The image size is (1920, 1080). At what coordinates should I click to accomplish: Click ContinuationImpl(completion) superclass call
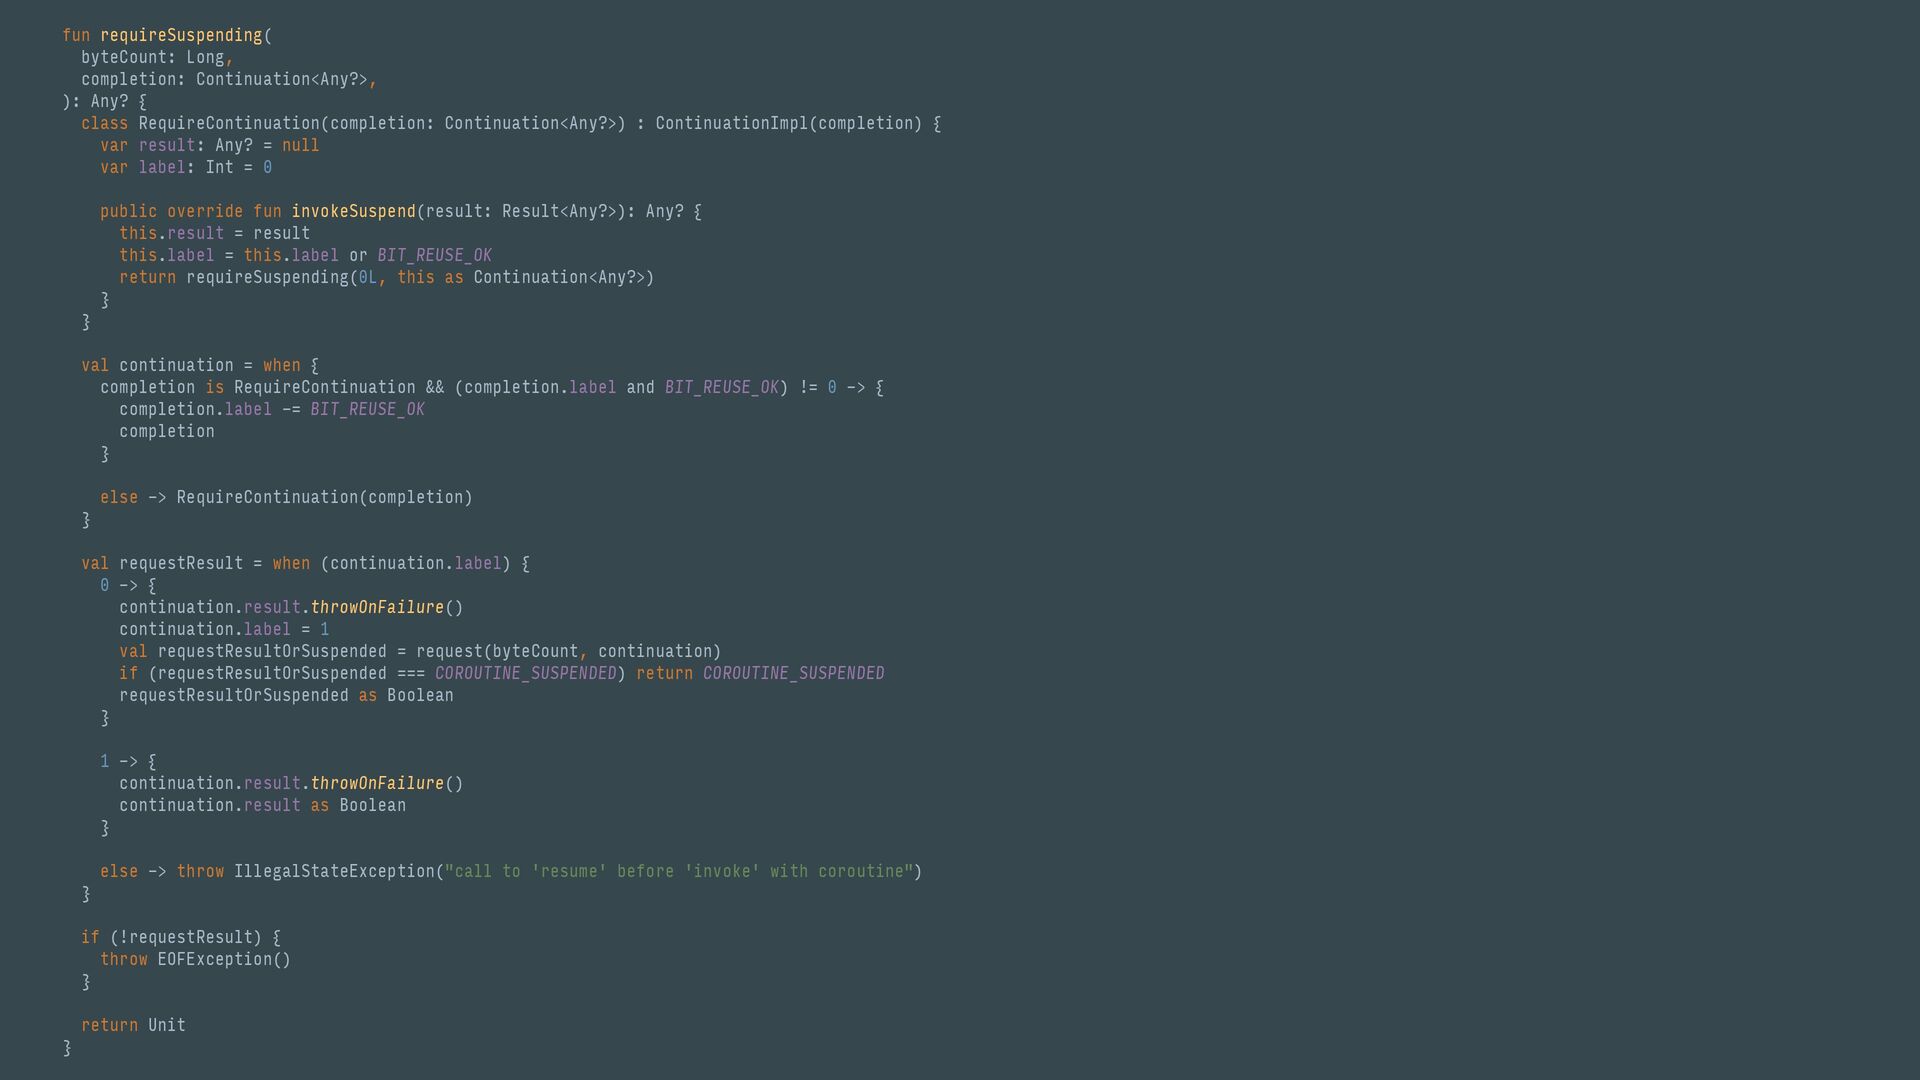[x=789, y=124]
